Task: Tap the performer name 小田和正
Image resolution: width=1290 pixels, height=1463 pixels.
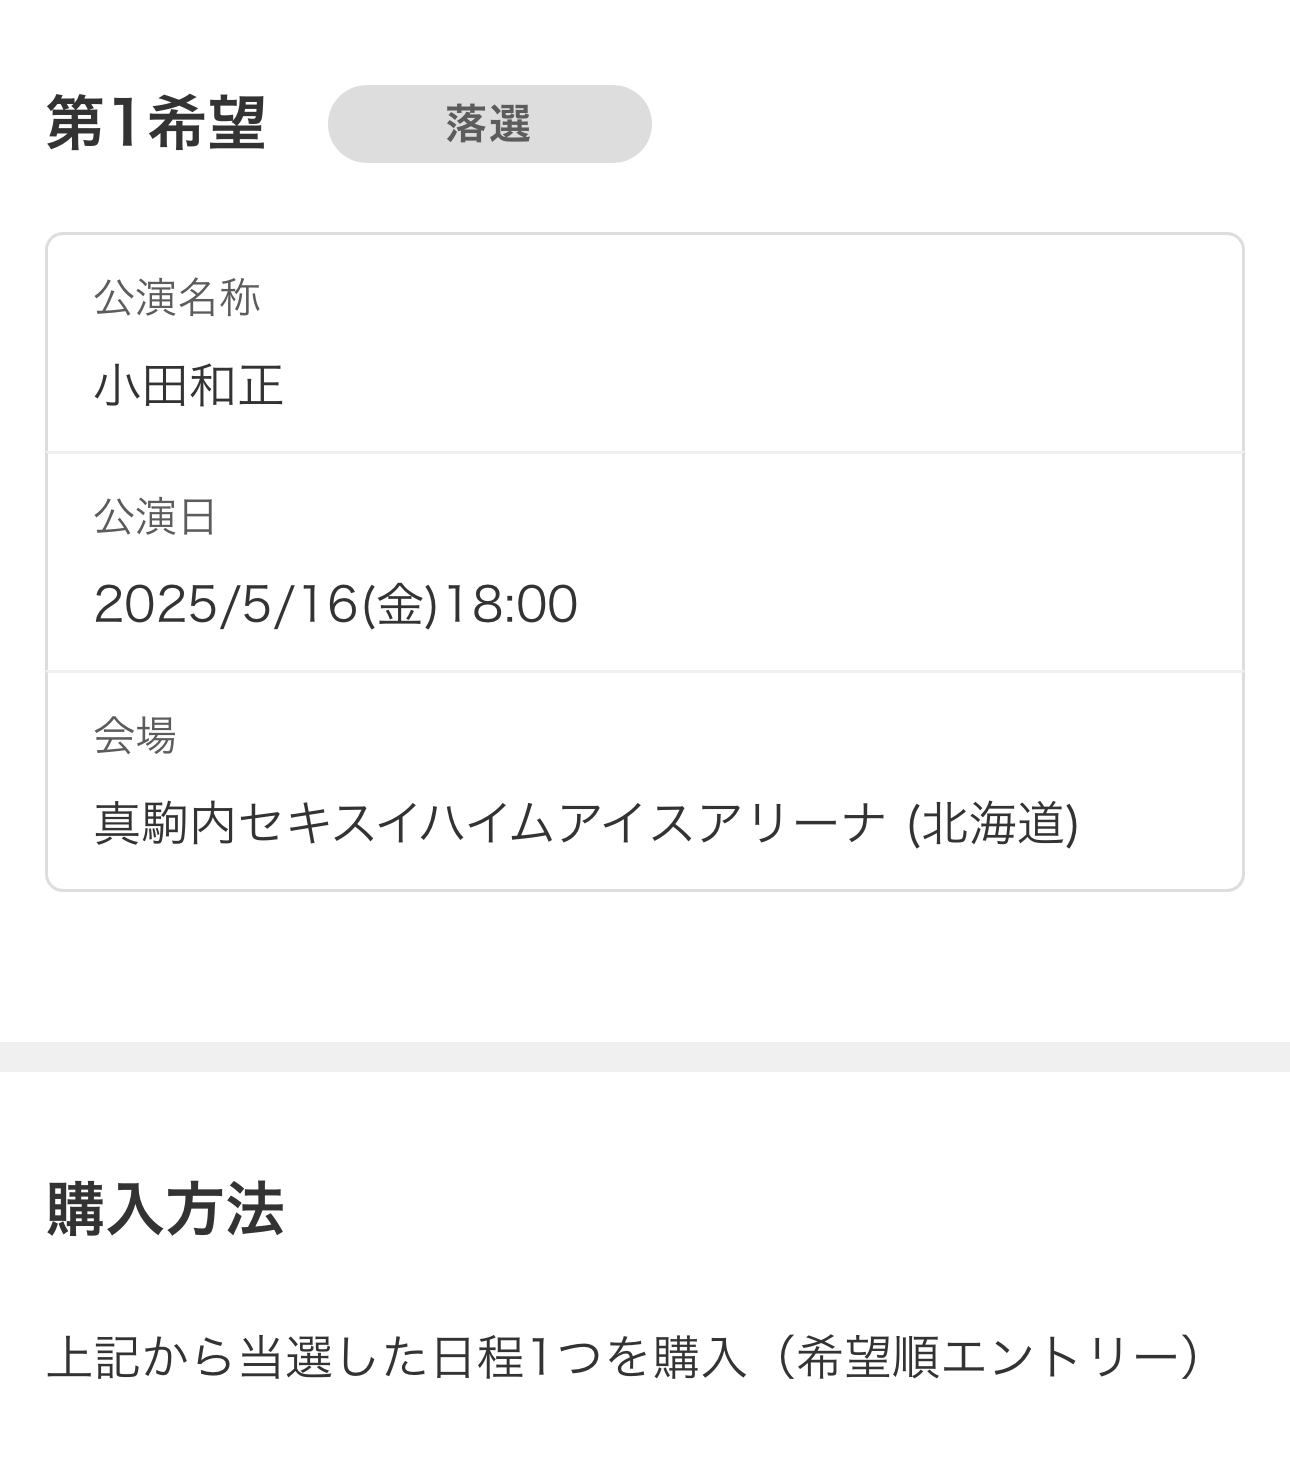Action: pos(189,385)
